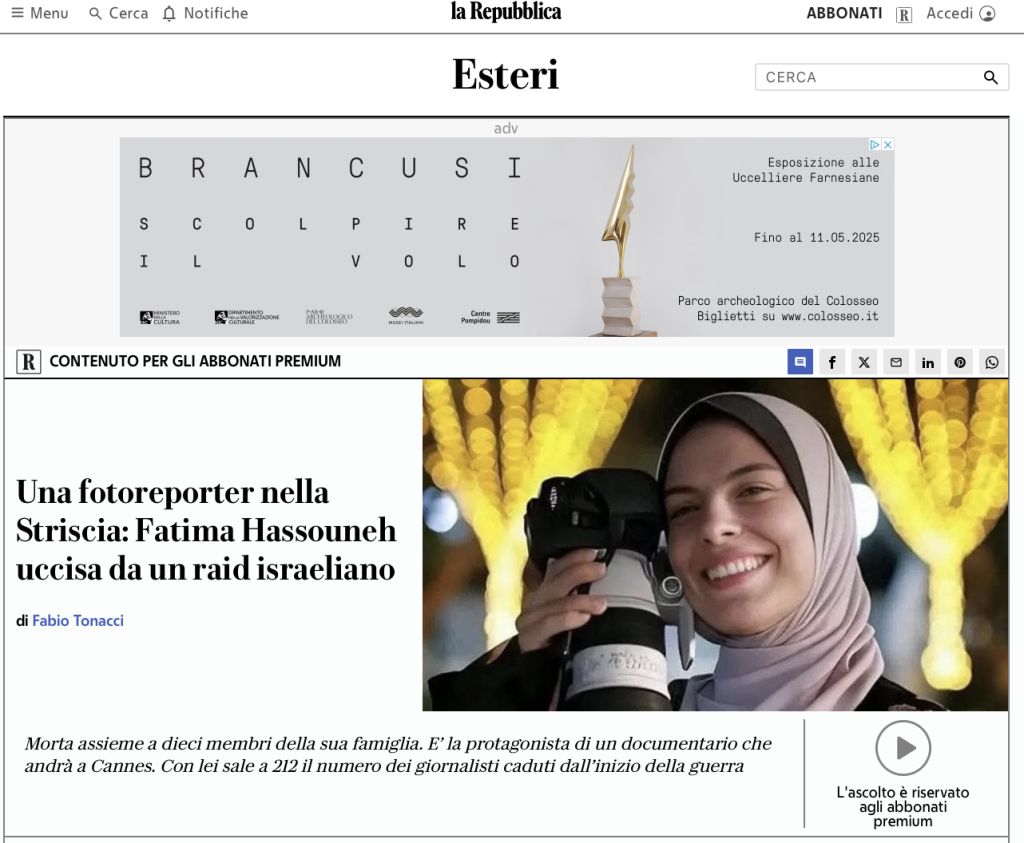The width and height of the screenshot is (1024, 843).
Task: Go to la Repubblica homepage logo
Action: 505,12
